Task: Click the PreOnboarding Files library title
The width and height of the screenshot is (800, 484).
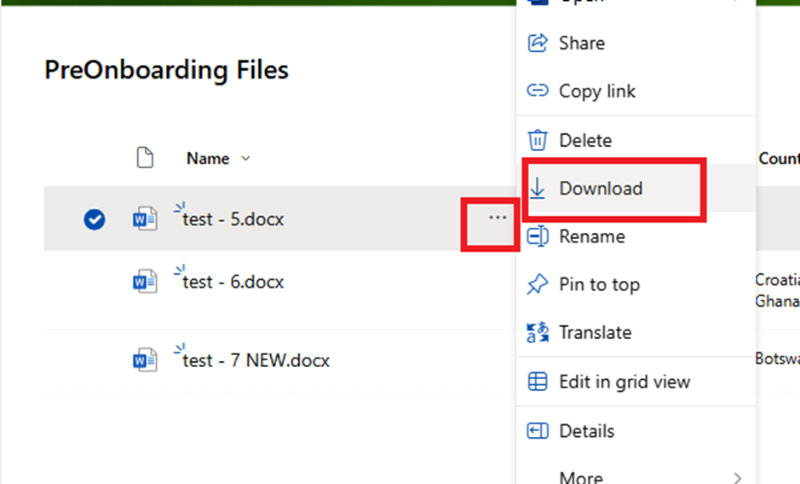Action: pyautogui.click(x=166, y=70)
